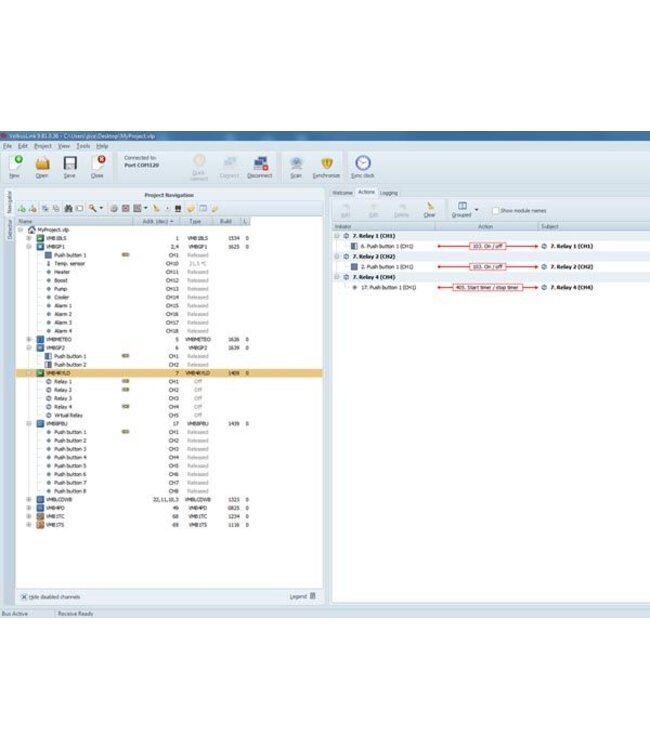The image size is (650, 750).
Task: Collapse the 7. Relay 4 (CH4) action group
Action: [x=337, y=277]
